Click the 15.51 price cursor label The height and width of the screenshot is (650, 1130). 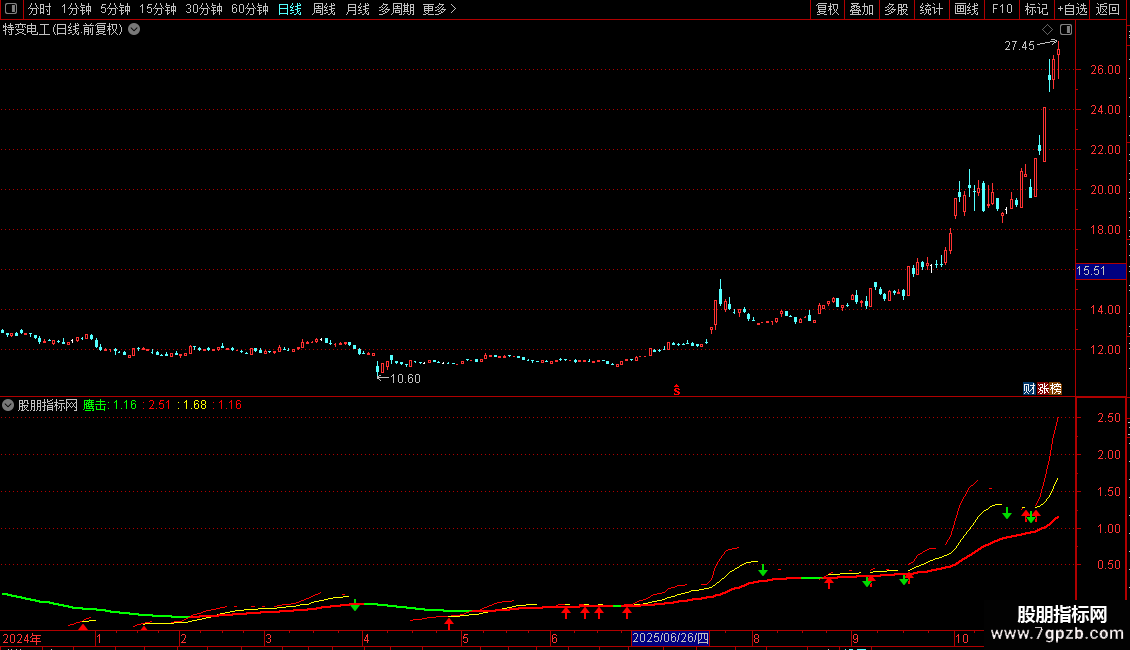[1100, 271]
